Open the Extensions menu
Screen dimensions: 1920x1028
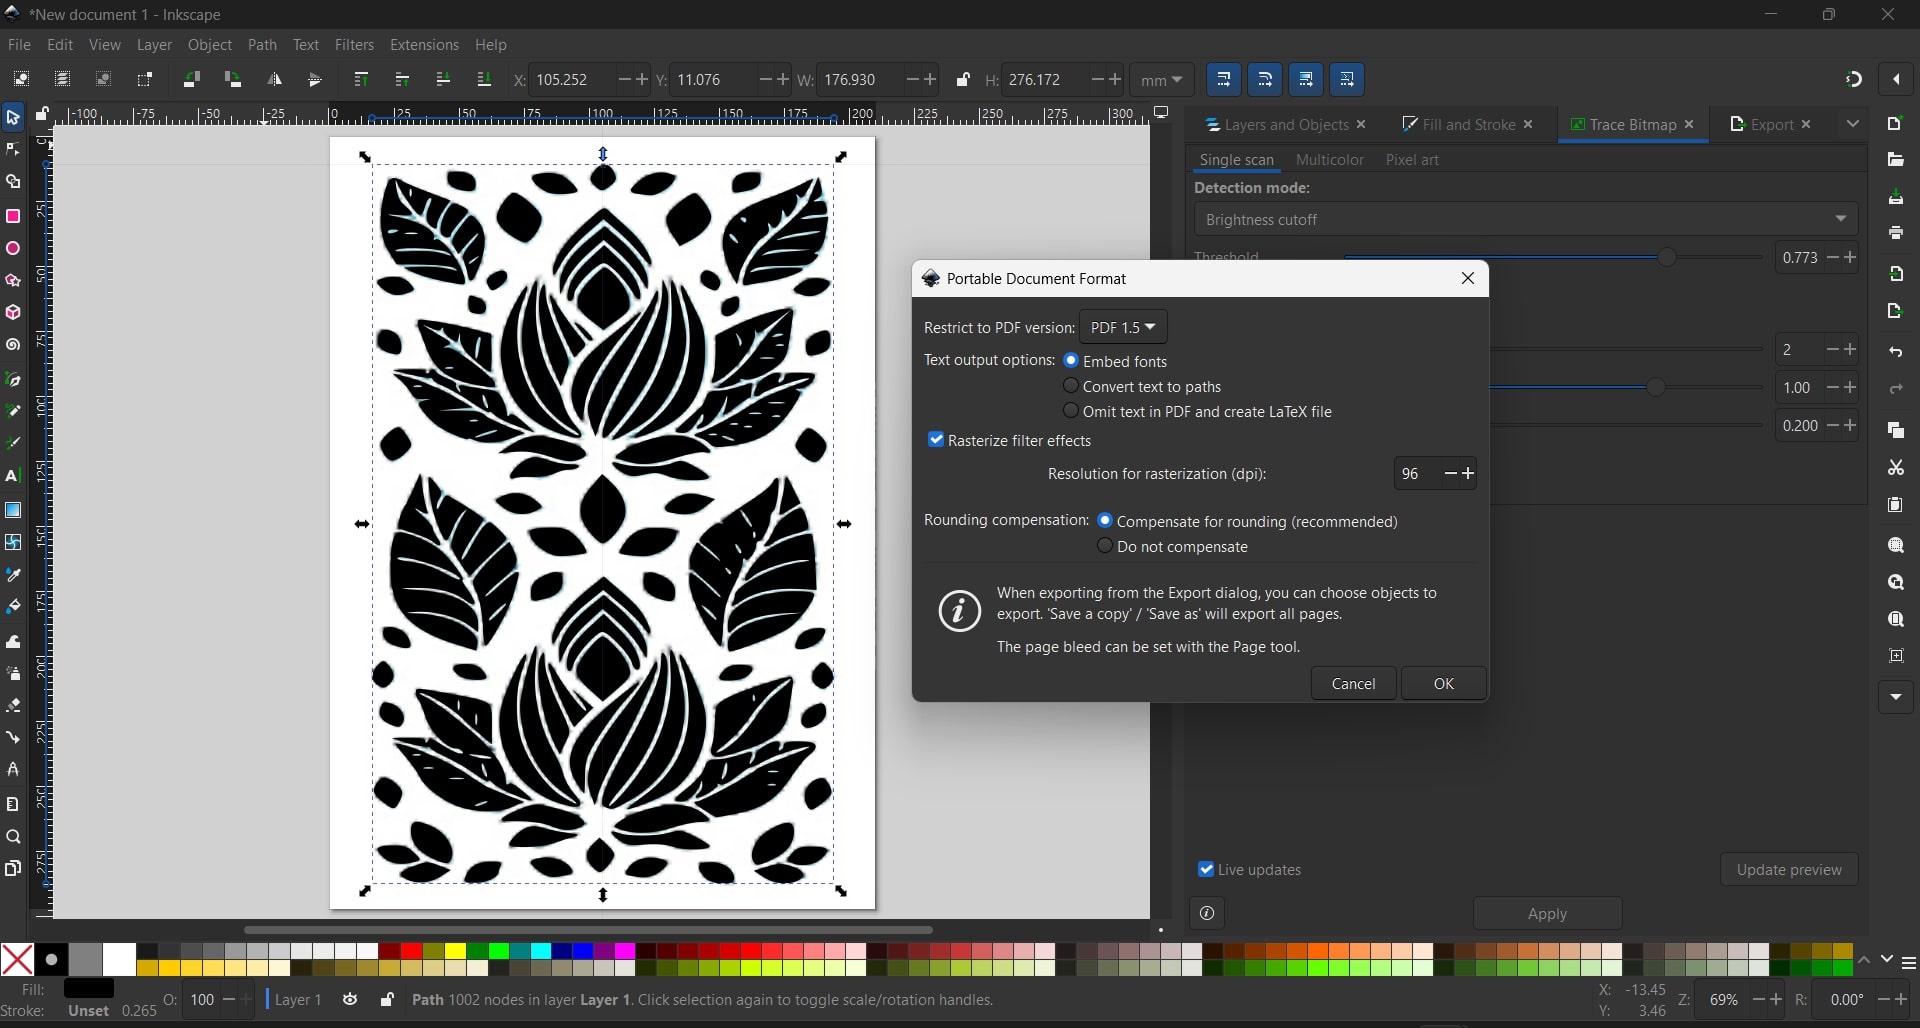point(424,45)
